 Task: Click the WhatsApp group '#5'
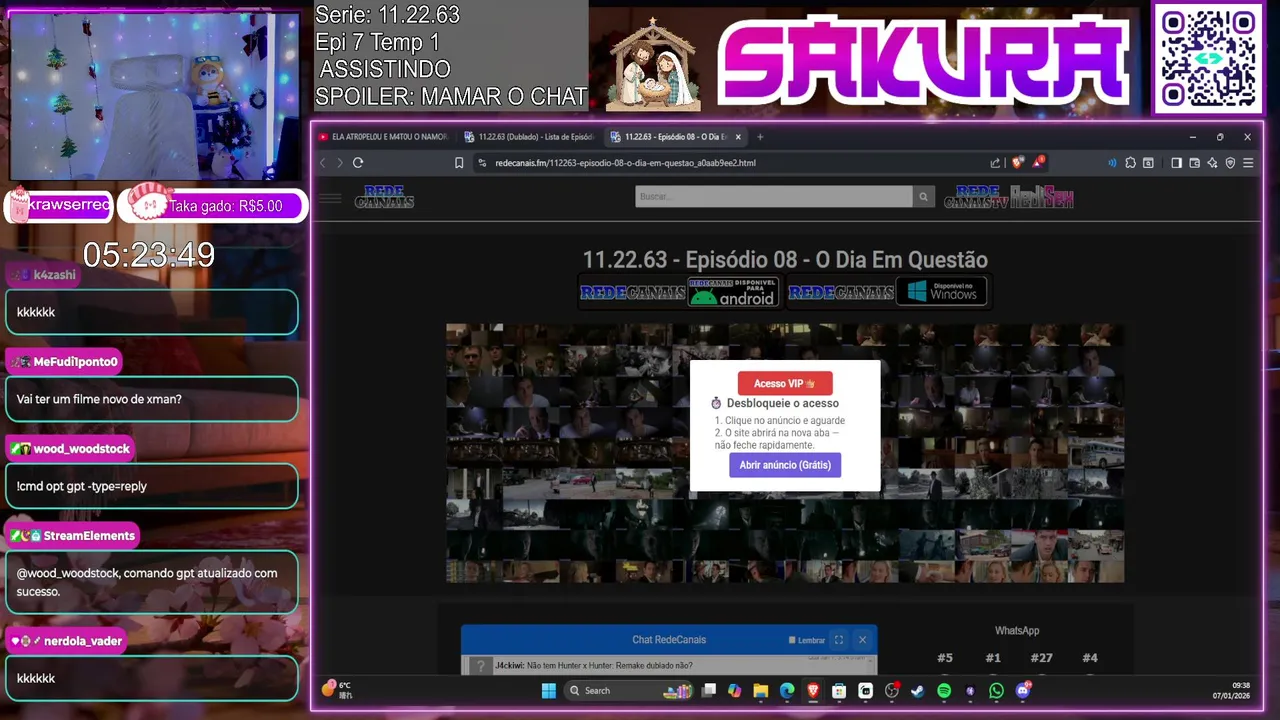(945, 658)
